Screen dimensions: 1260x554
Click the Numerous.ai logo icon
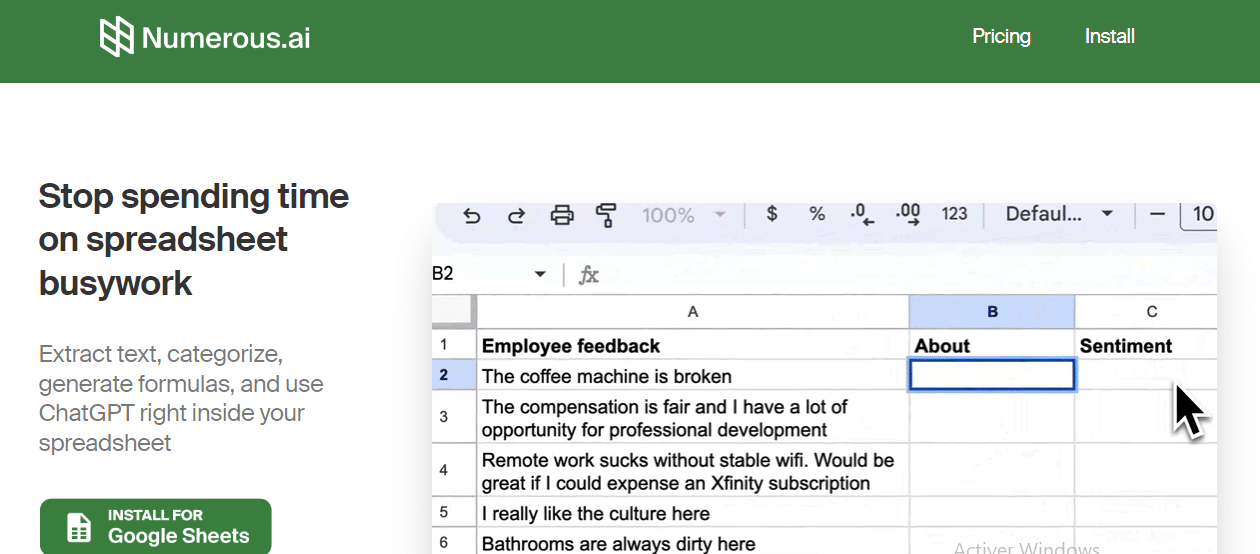click(x=117, y=37)
